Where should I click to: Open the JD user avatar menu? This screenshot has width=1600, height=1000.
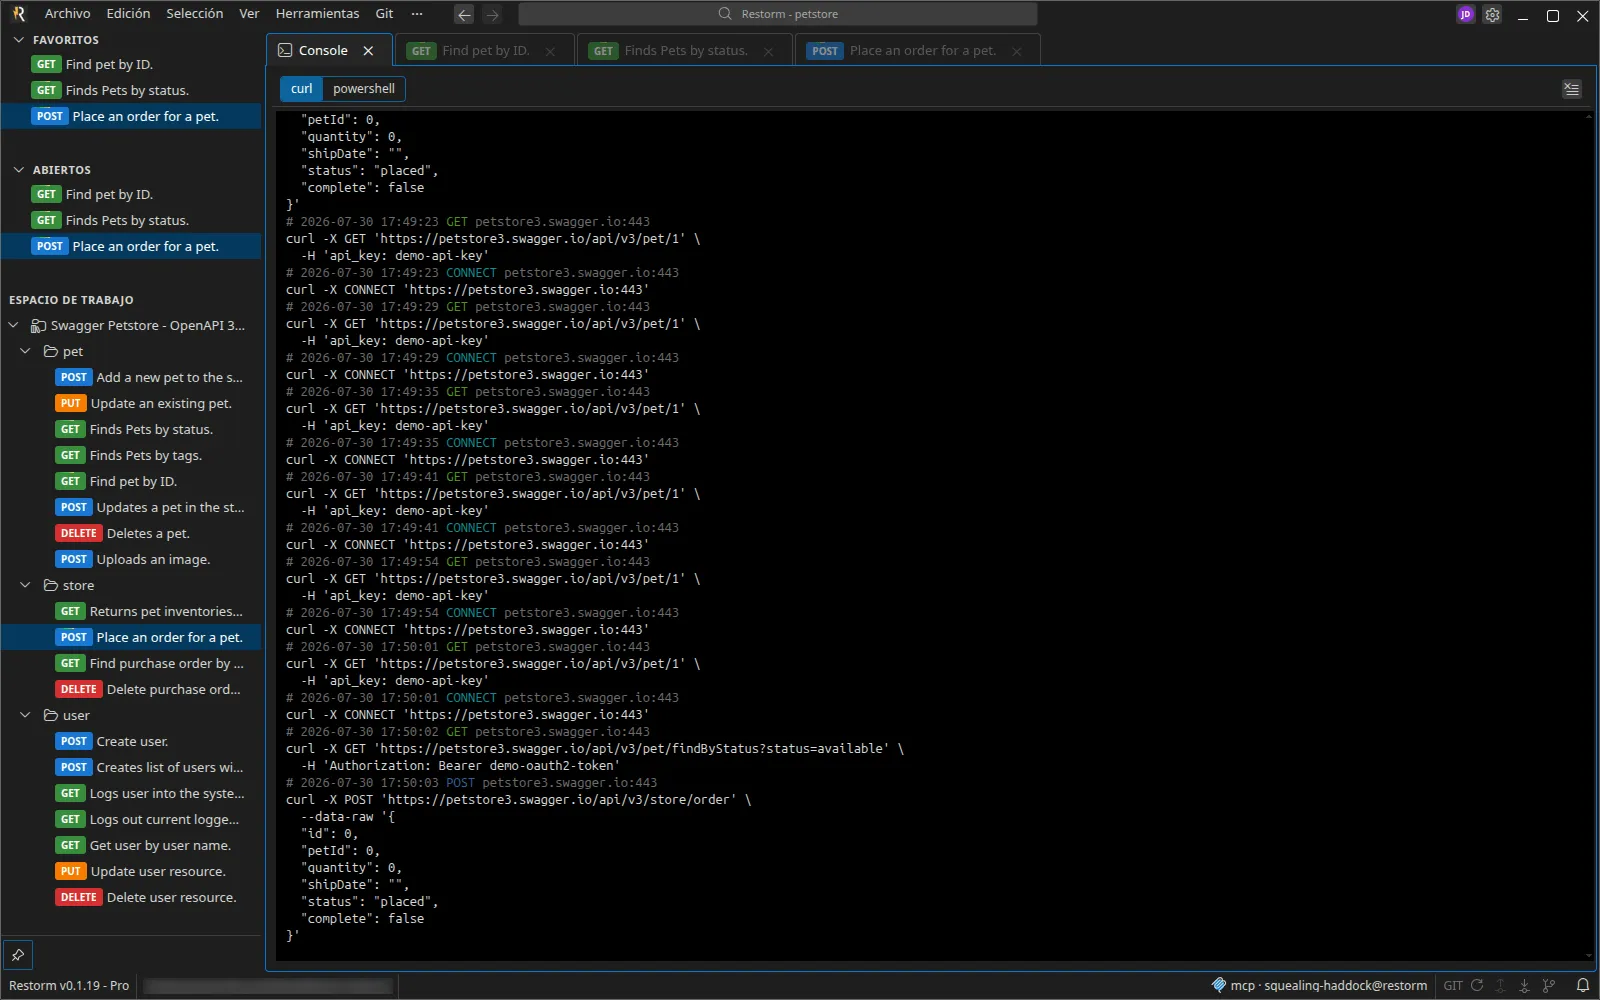click(x=1465, y=15)
